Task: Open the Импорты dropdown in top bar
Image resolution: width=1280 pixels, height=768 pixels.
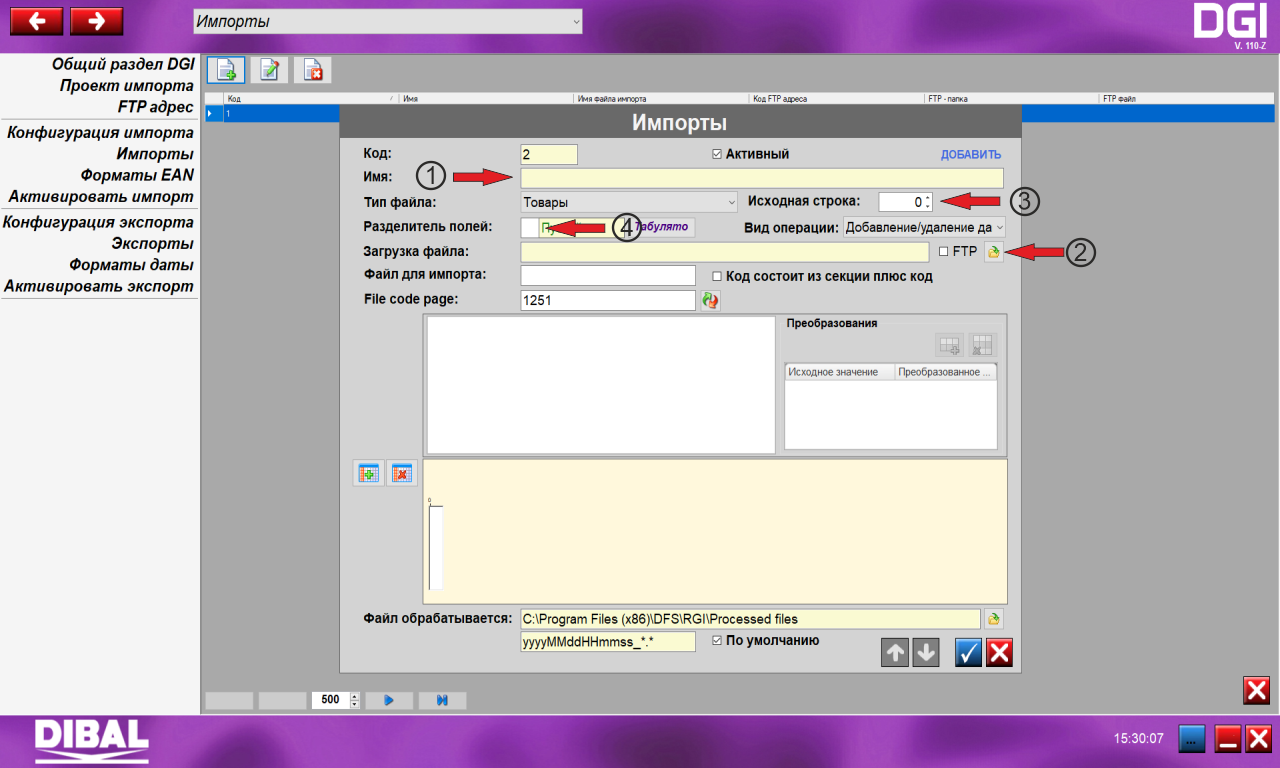Action: click(x=387, y=21)
